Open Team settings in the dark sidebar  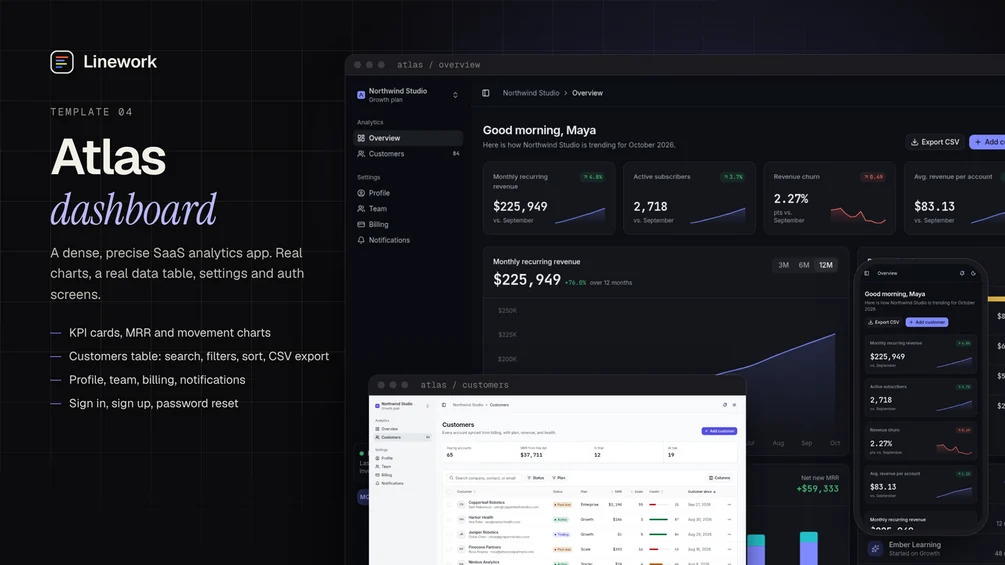pos(408,208)
